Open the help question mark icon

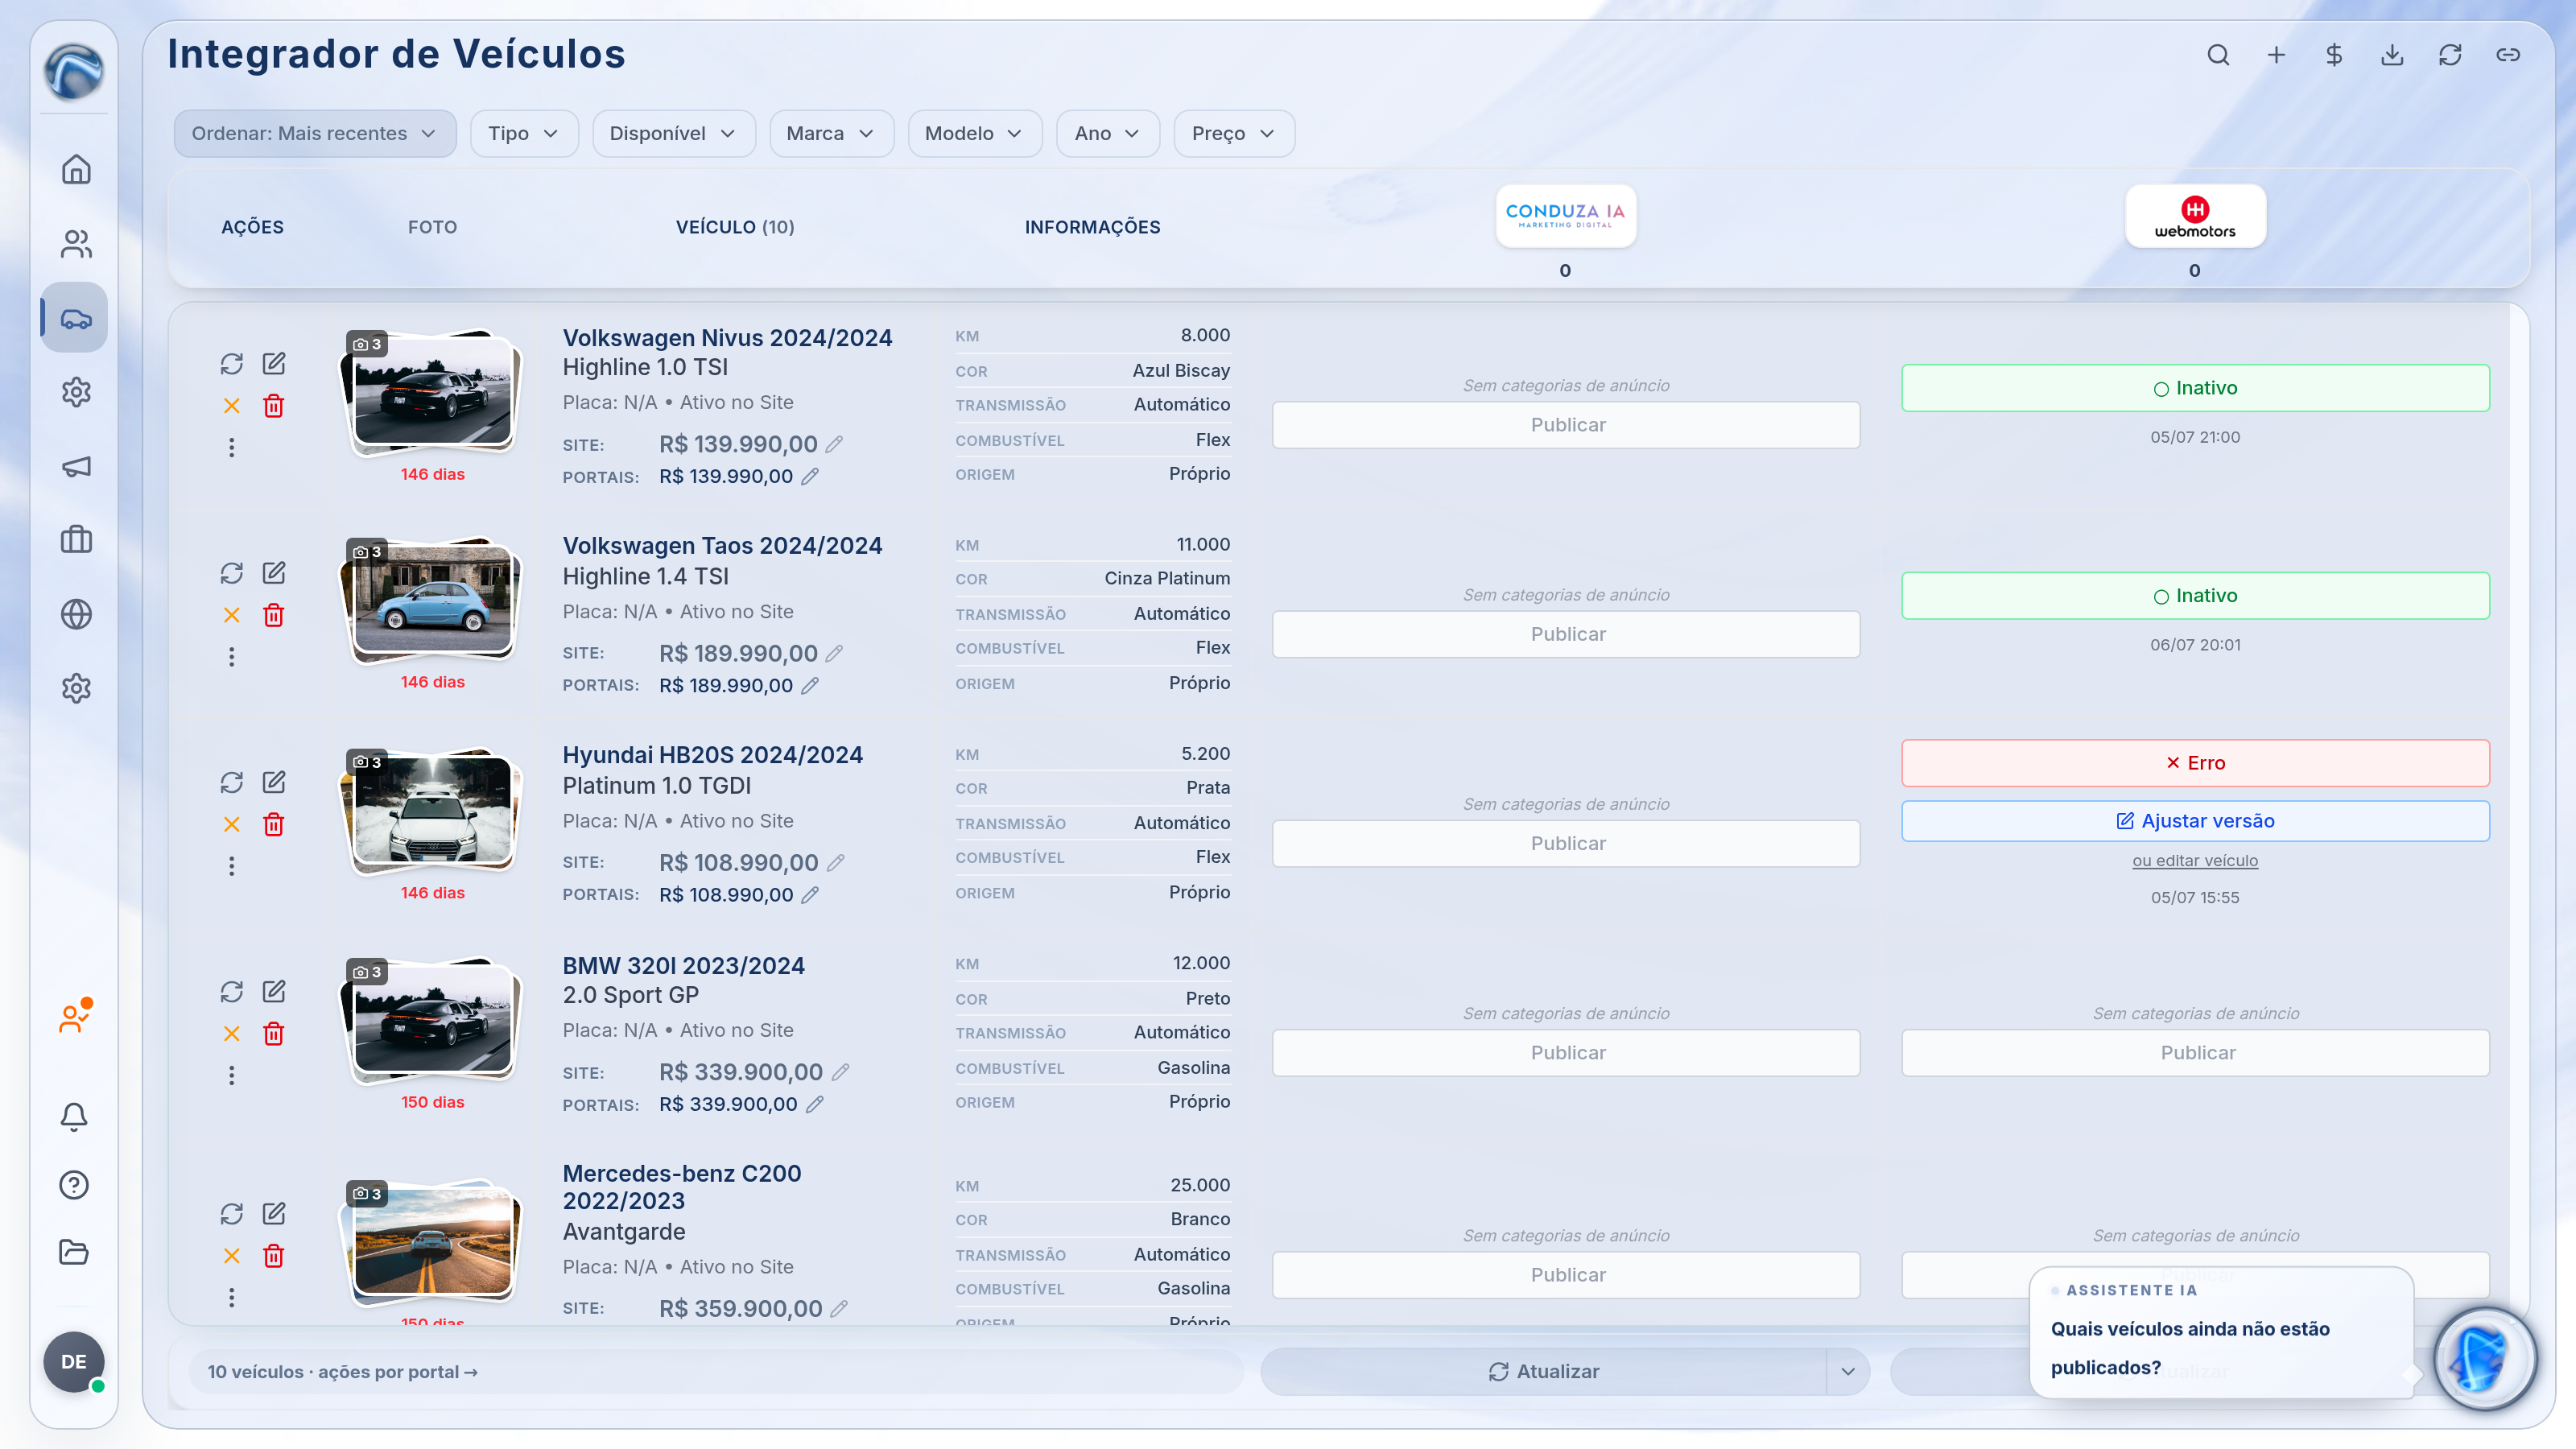coord(74,1184)
